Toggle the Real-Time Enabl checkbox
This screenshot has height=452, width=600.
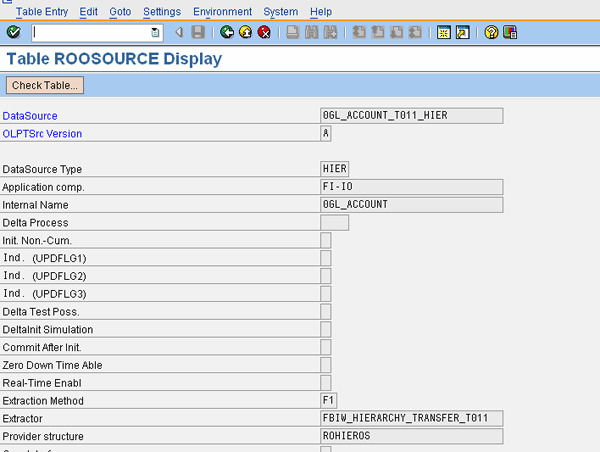326,383
